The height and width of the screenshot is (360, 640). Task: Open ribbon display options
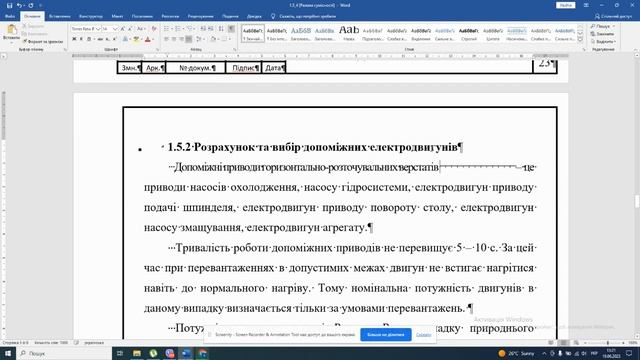click(586, 5)
